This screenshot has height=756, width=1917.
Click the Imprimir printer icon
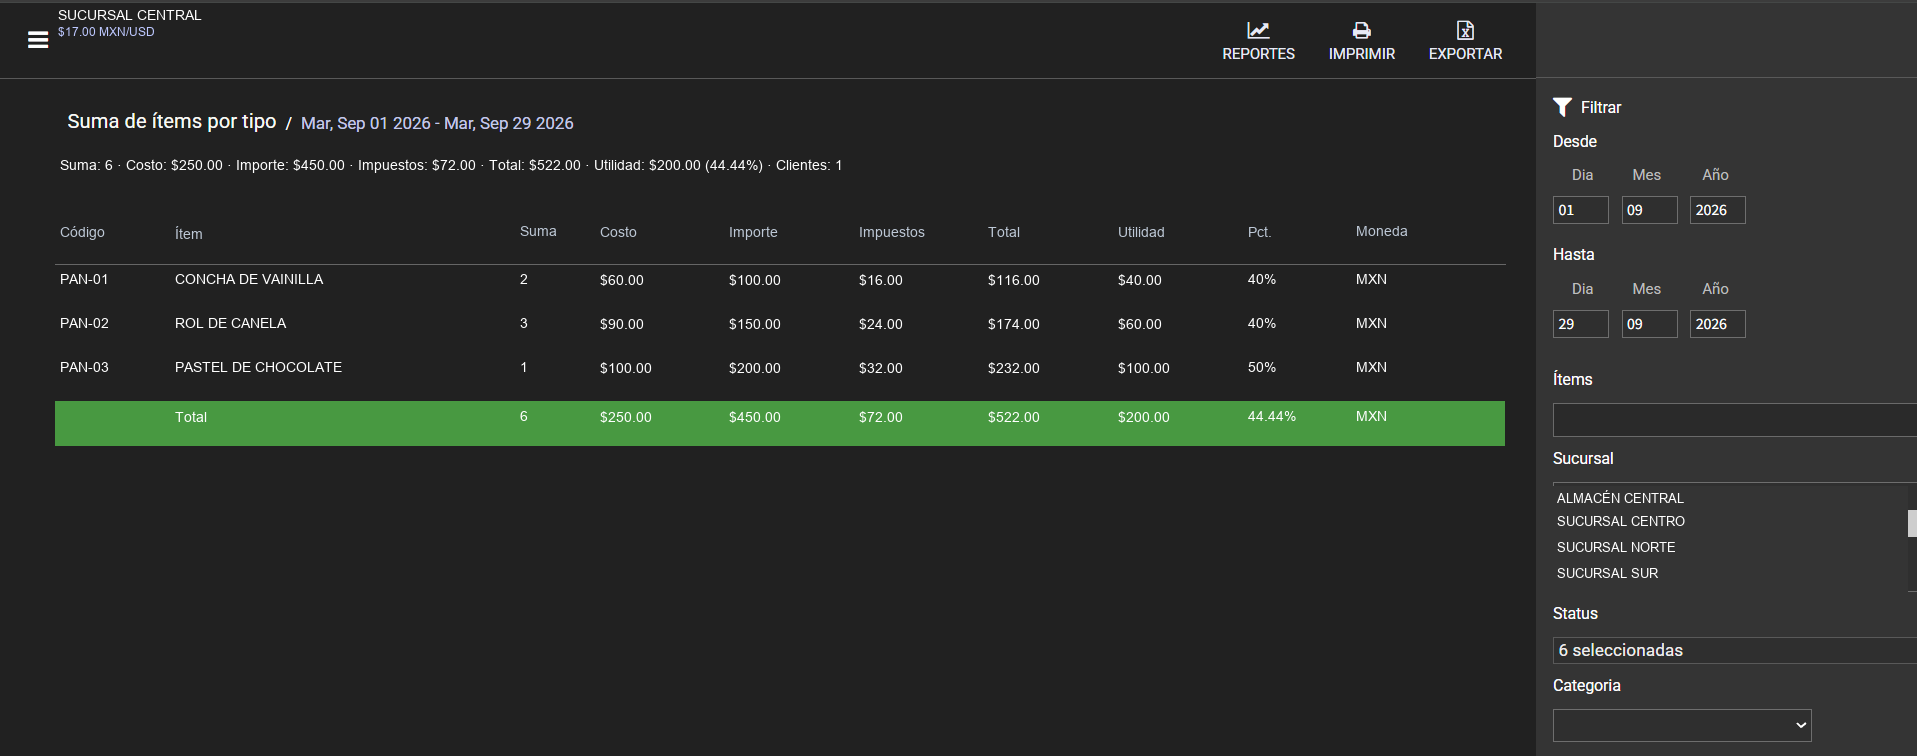(x=1361, y=30)
